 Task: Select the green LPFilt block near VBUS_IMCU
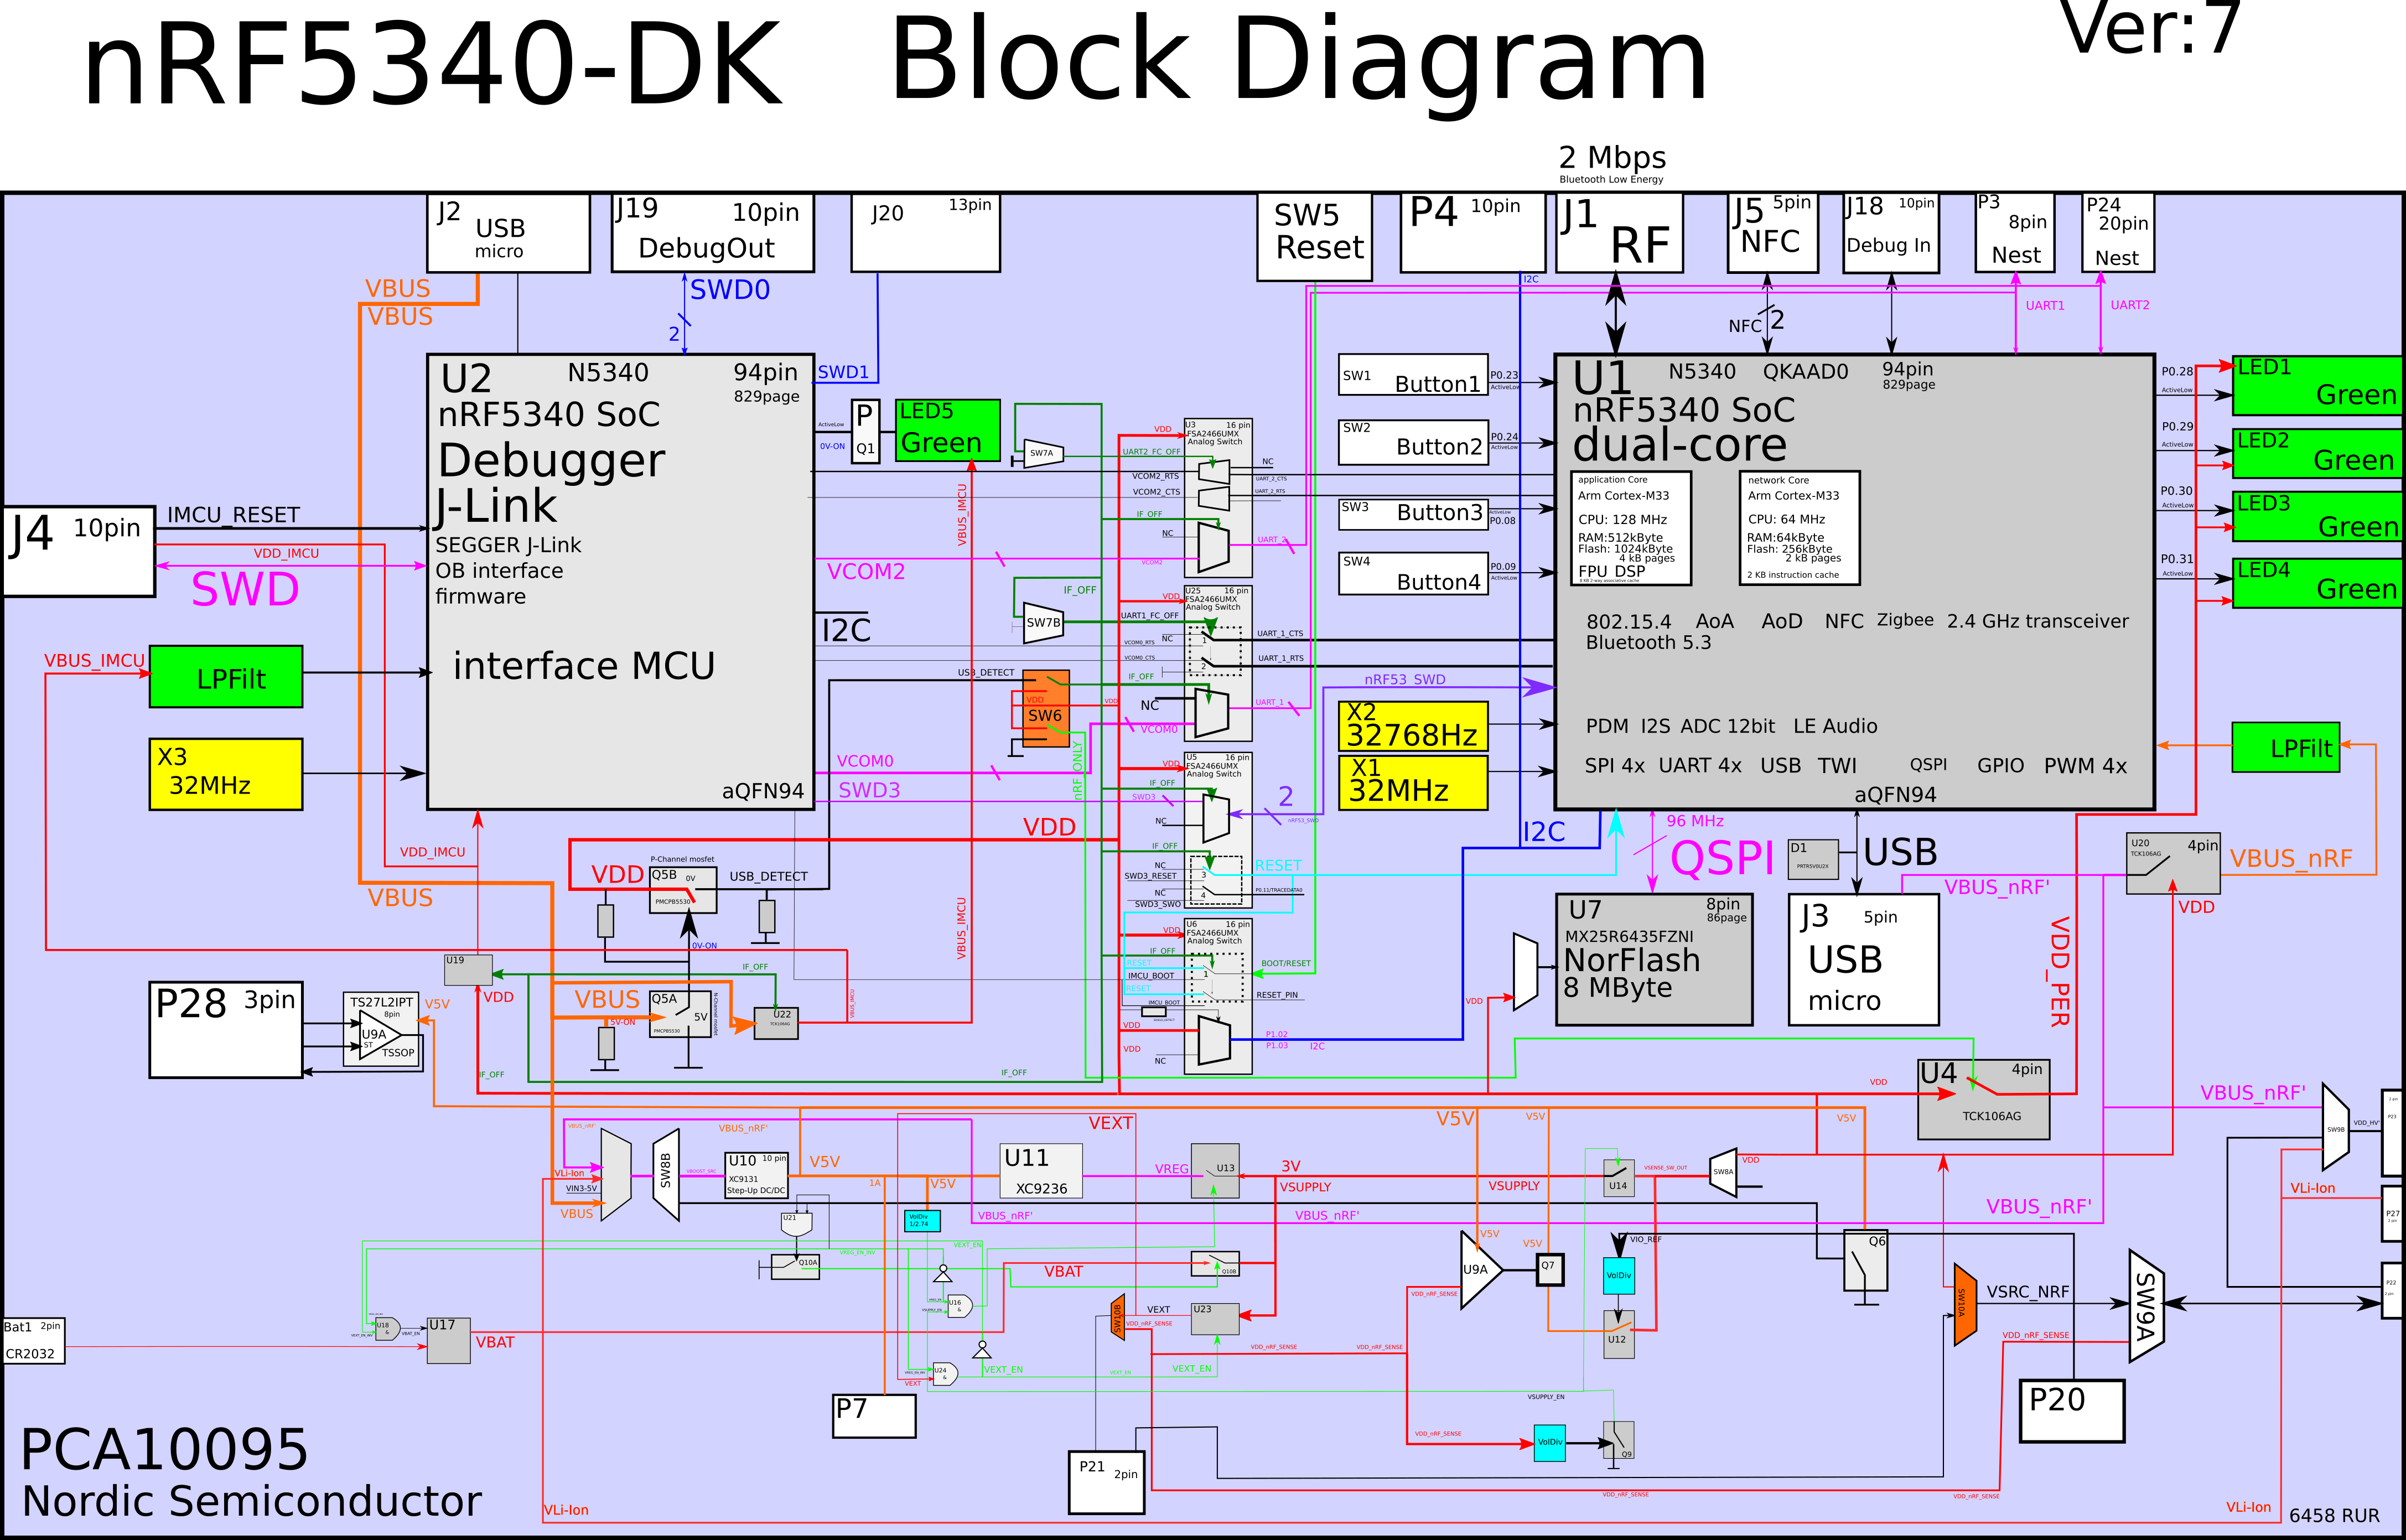(x=226, y=677)
